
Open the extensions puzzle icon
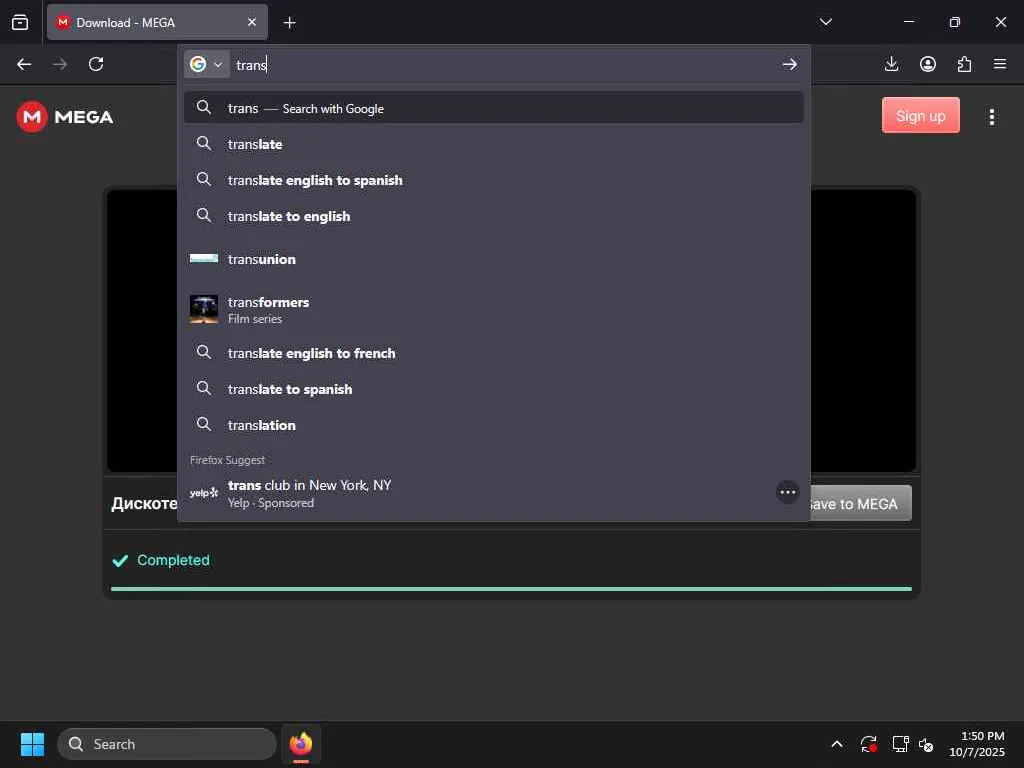click(x=964, y=64)
